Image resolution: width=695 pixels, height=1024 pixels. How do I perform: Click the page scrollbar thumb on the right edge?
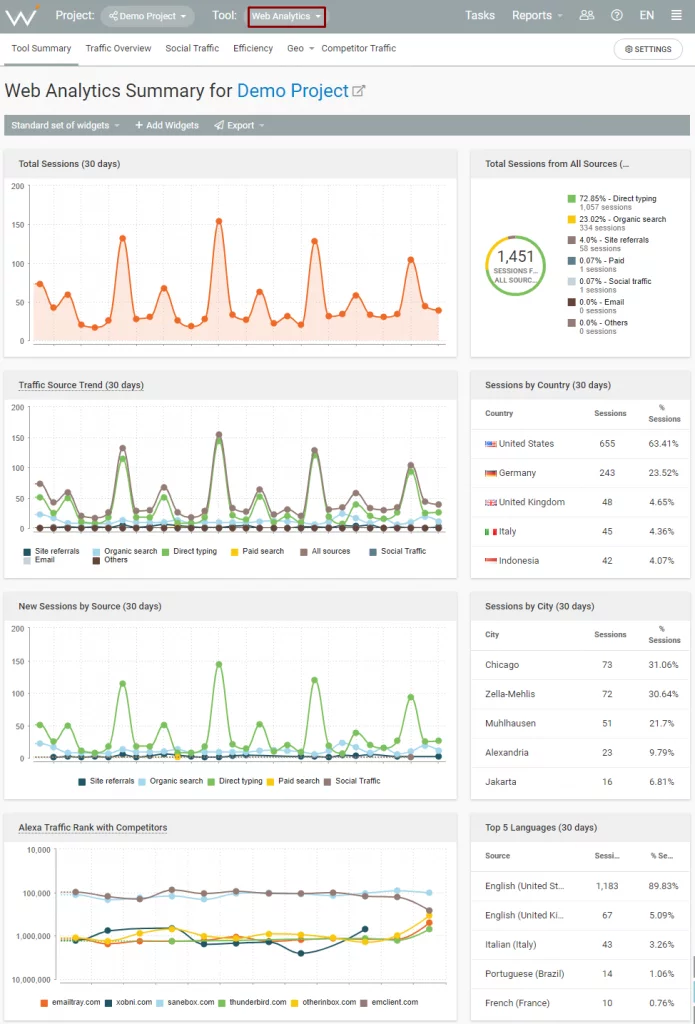[x=693, y=967]
